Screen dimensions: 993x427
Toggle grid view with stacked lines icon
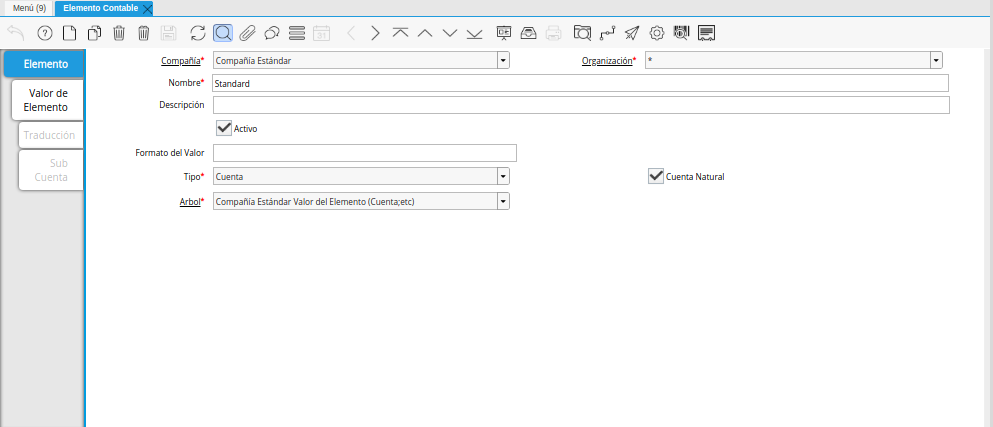[296, 33]
